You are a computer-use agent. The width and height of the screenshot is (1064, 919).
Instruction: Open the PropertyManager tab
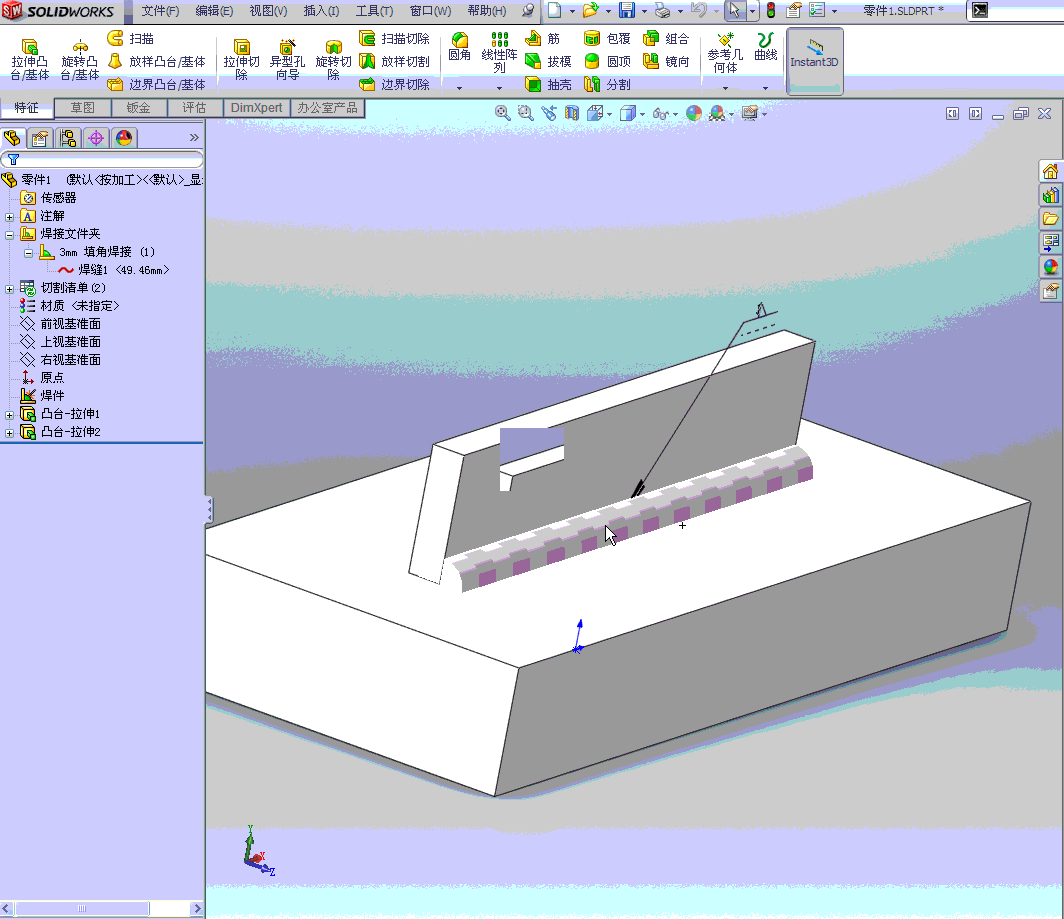coord(40,138)
